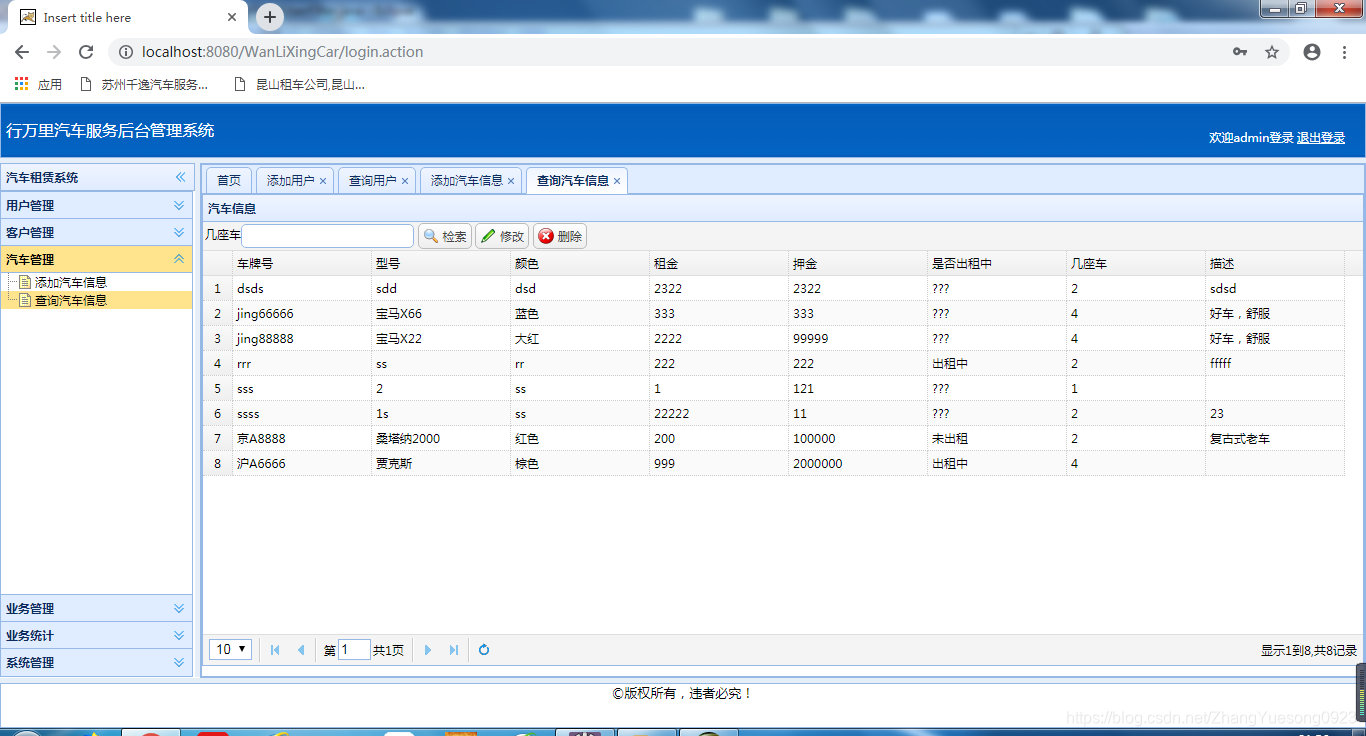Click the search magnifier 检索 button
Viewport: 1366px width, 736px height.
tap(445, 236)
